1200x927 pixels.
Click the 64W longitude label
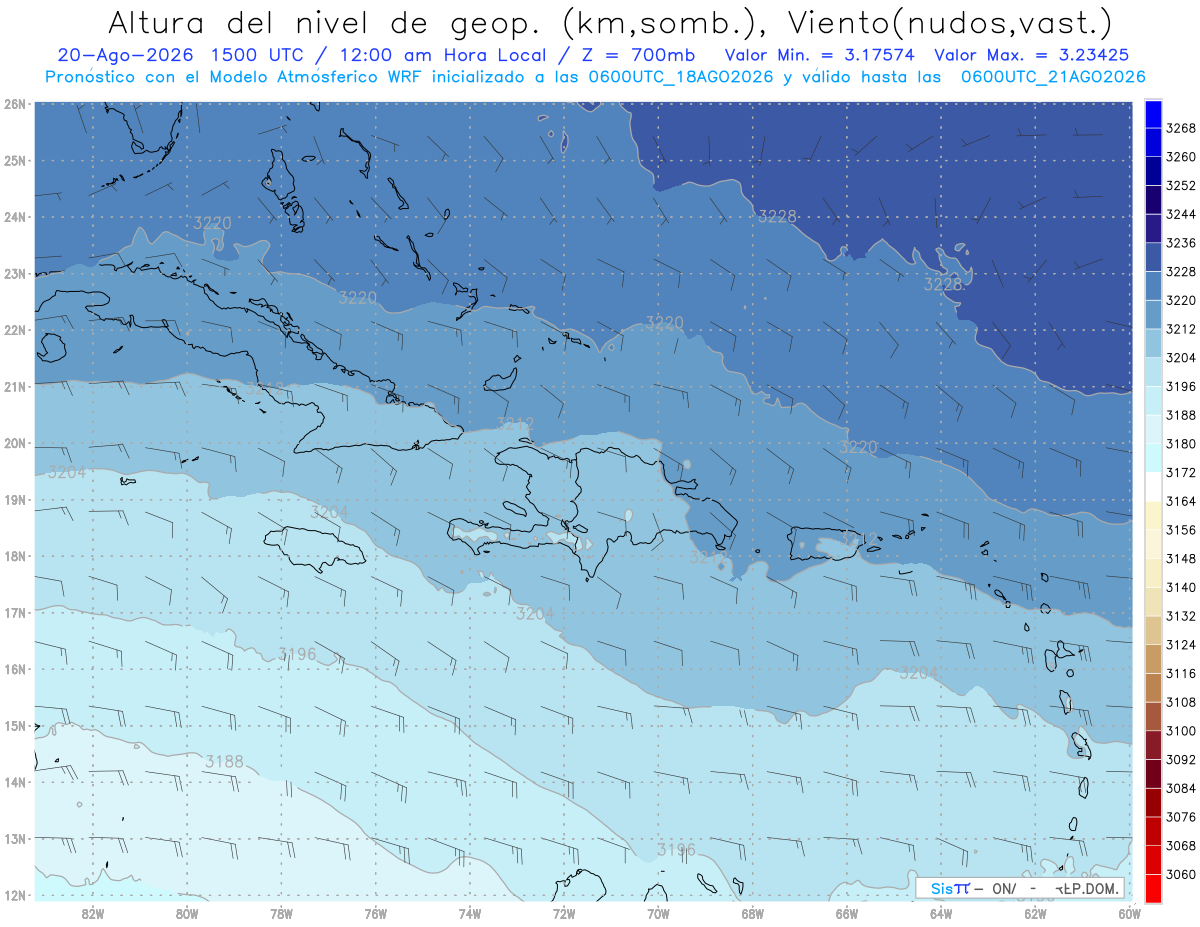941,913
